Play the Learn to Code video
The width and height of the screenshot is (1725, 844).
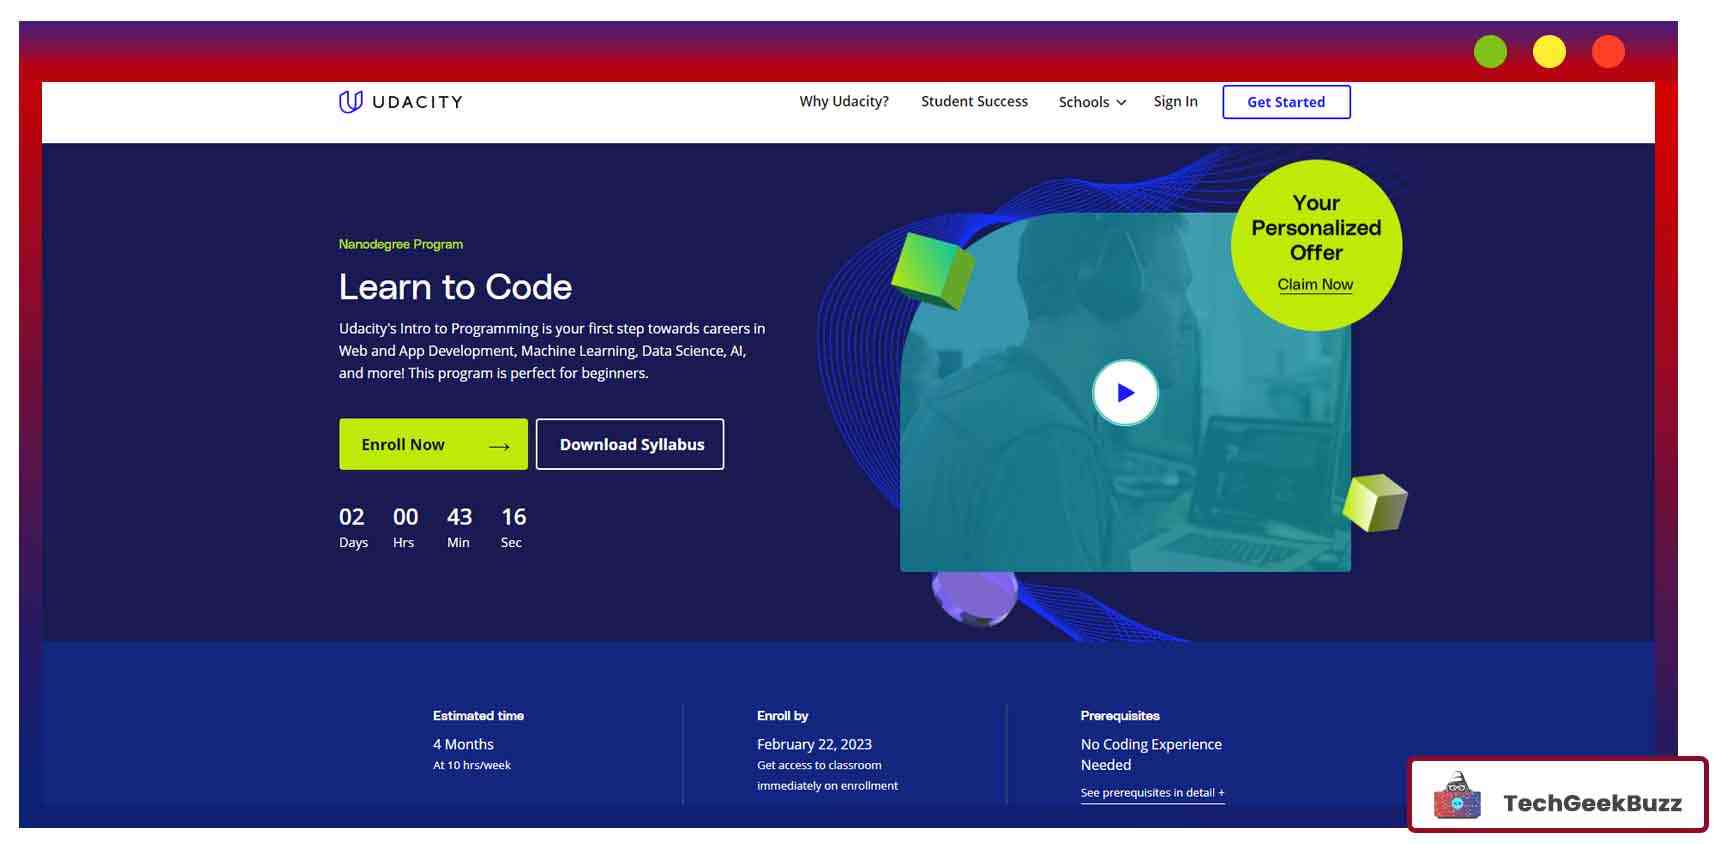[1125, 393]
